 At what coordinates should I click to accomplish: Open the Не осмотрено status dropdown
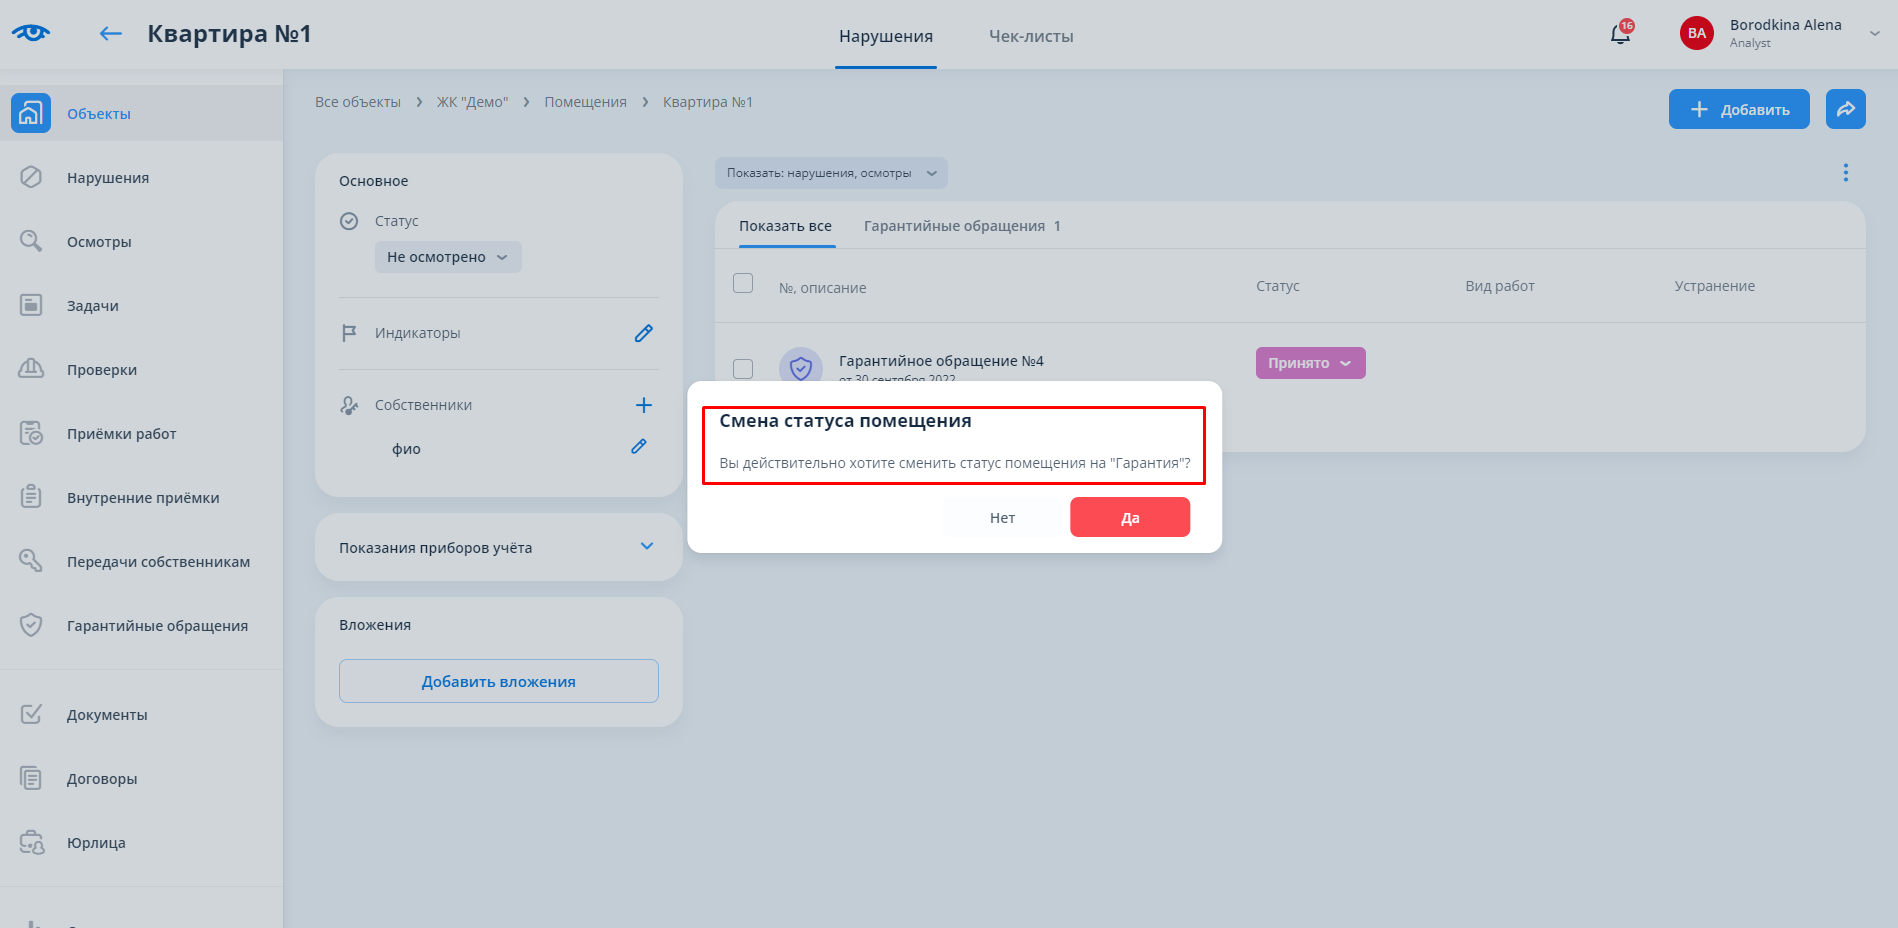tap(447, 257)
